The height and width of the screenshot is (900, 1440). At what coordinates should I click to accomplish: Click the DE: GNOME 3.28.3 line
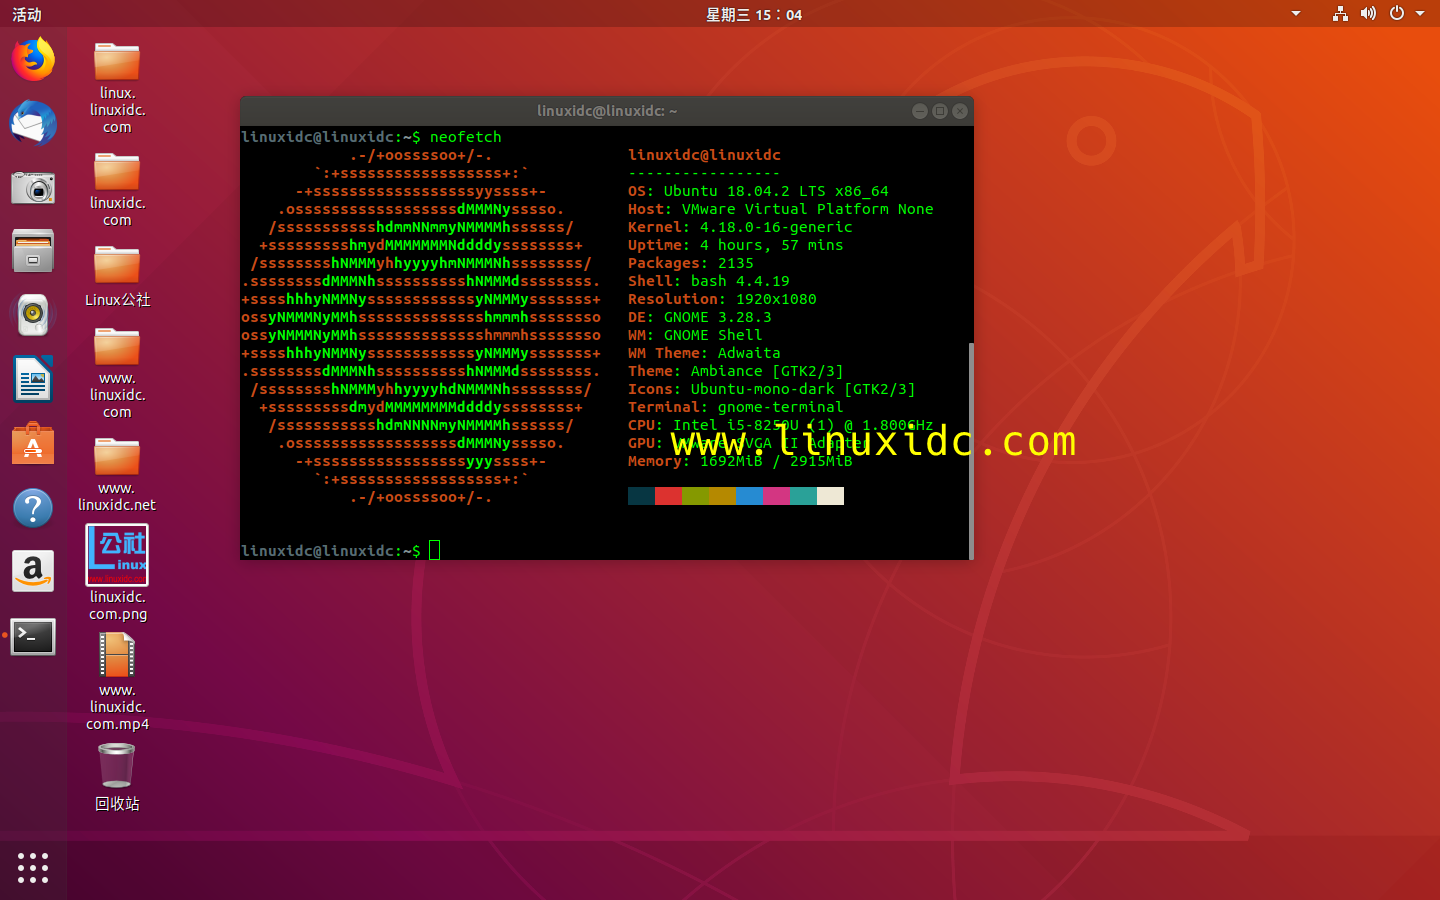[x=700, y=317]
